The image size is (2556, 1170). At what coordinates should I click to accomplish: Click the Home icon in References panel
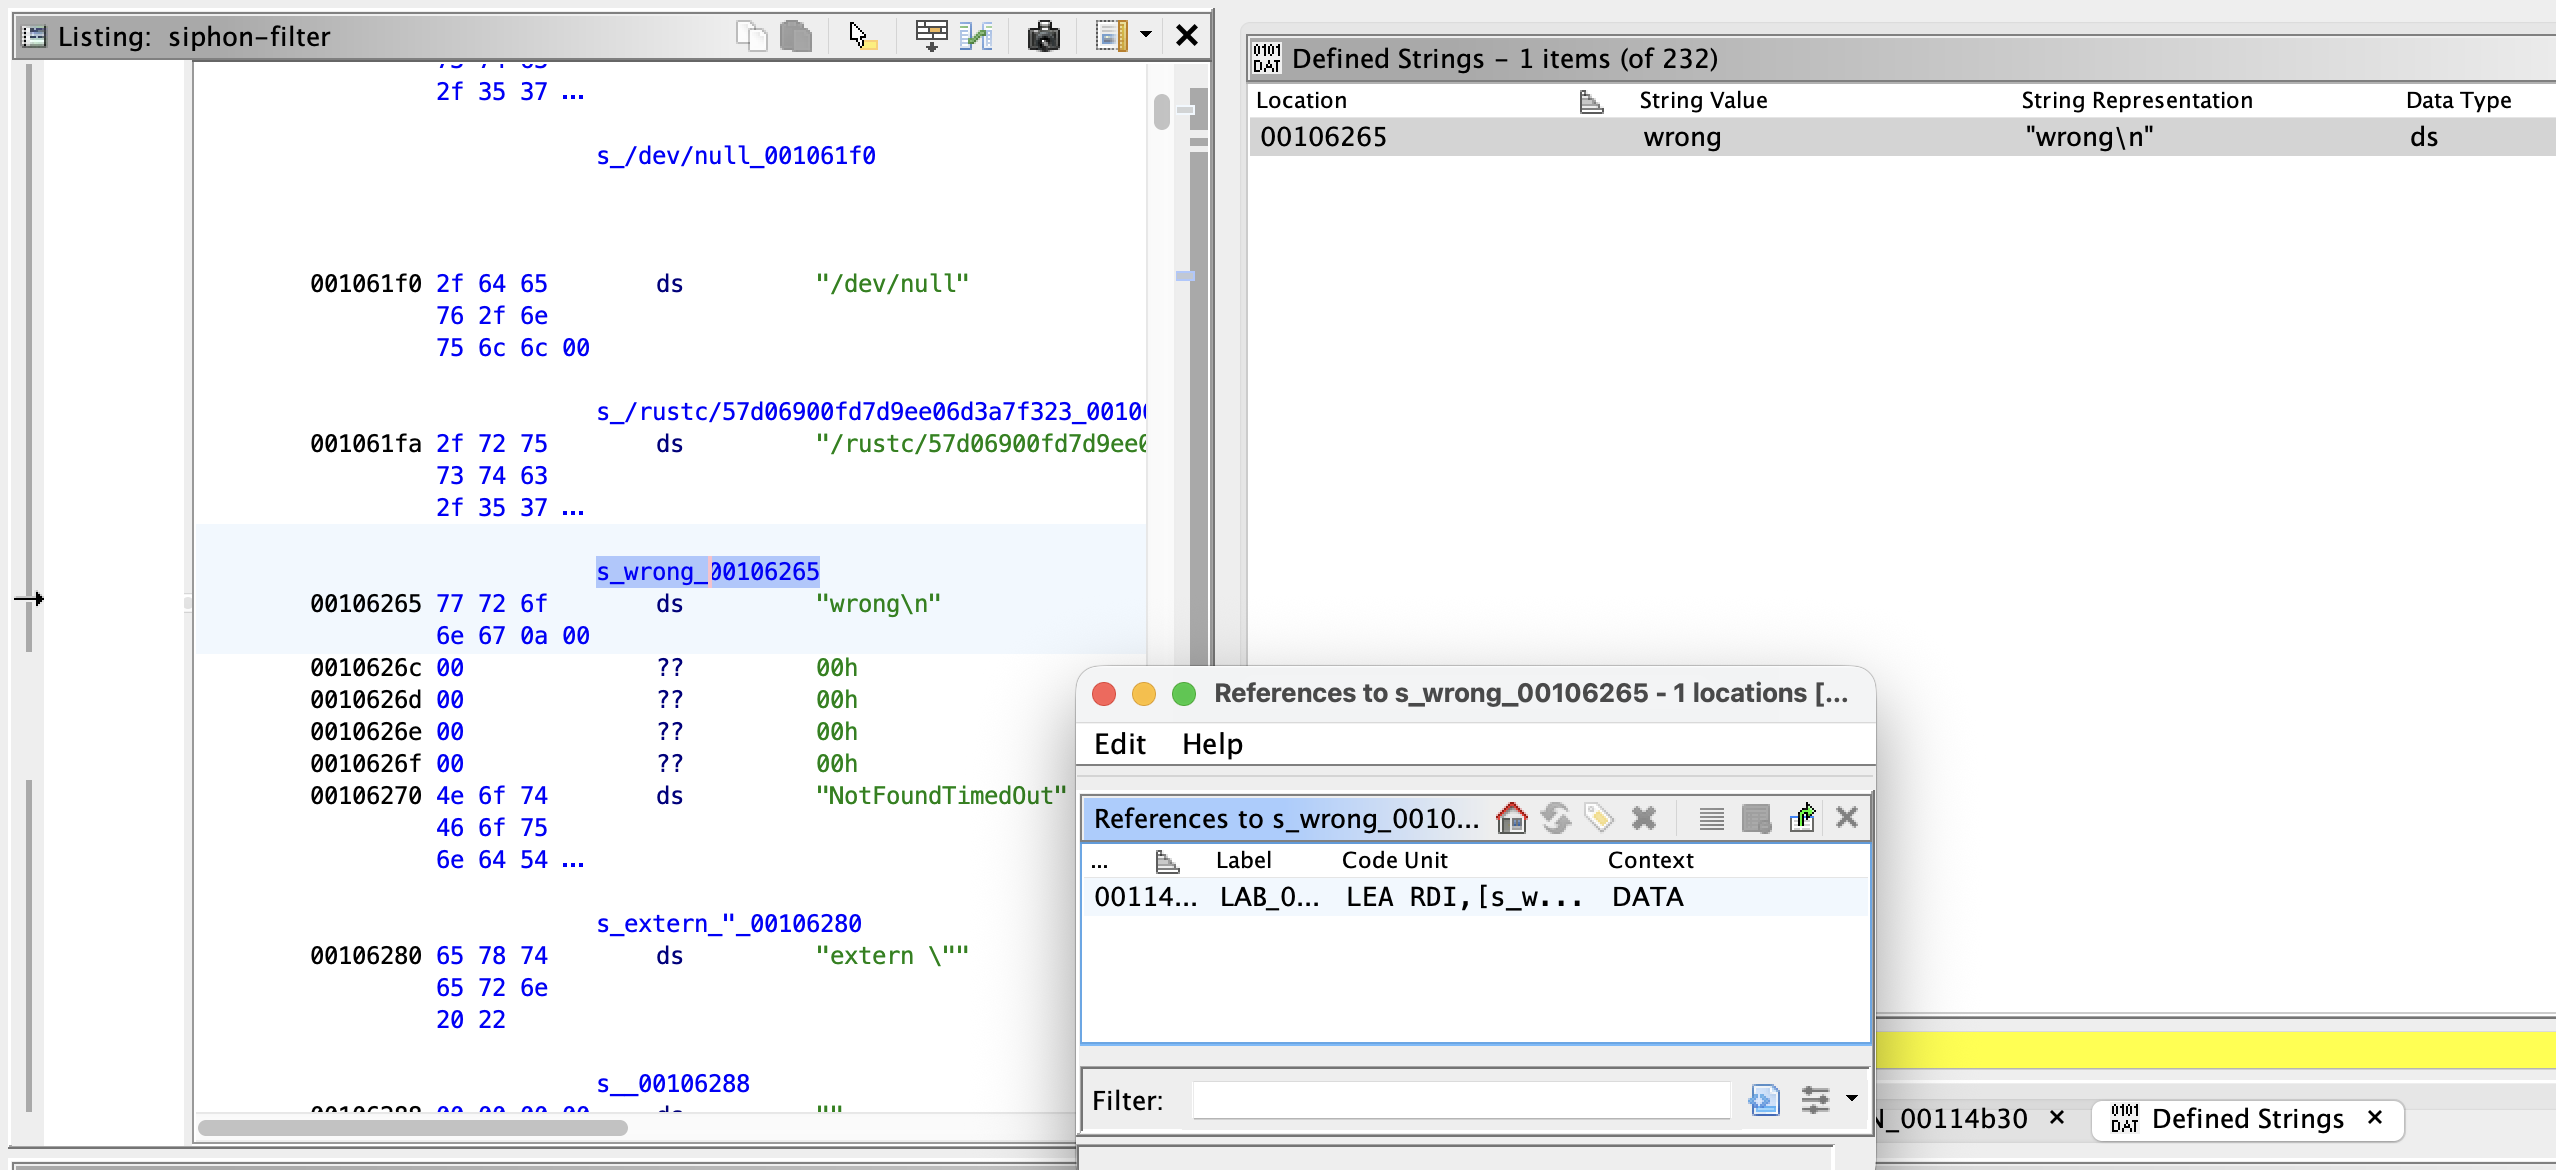pyautogui.click(x=1511, y=818)
